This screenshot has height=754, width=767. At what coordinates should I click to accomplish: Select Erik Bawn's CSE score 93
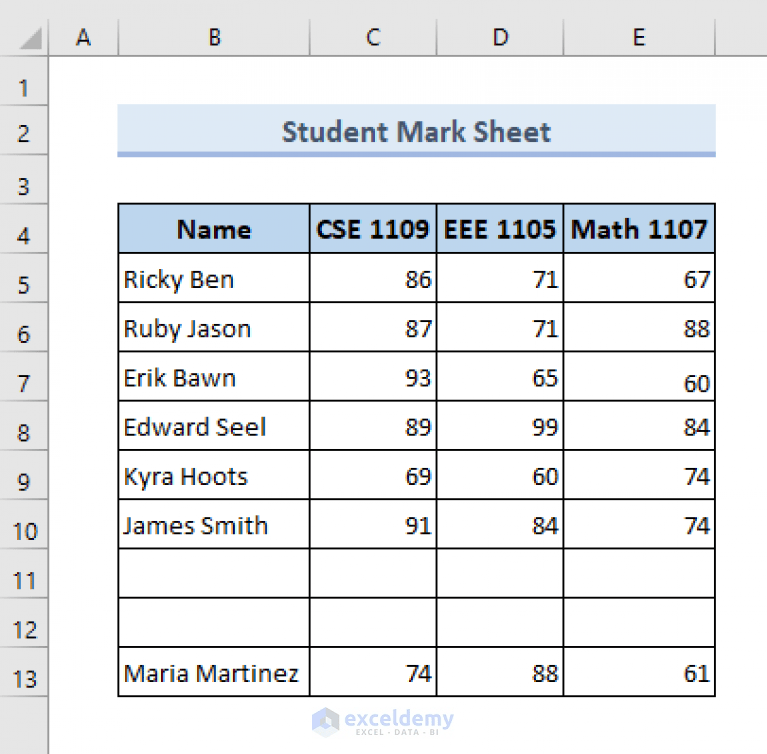click(373, 376)
